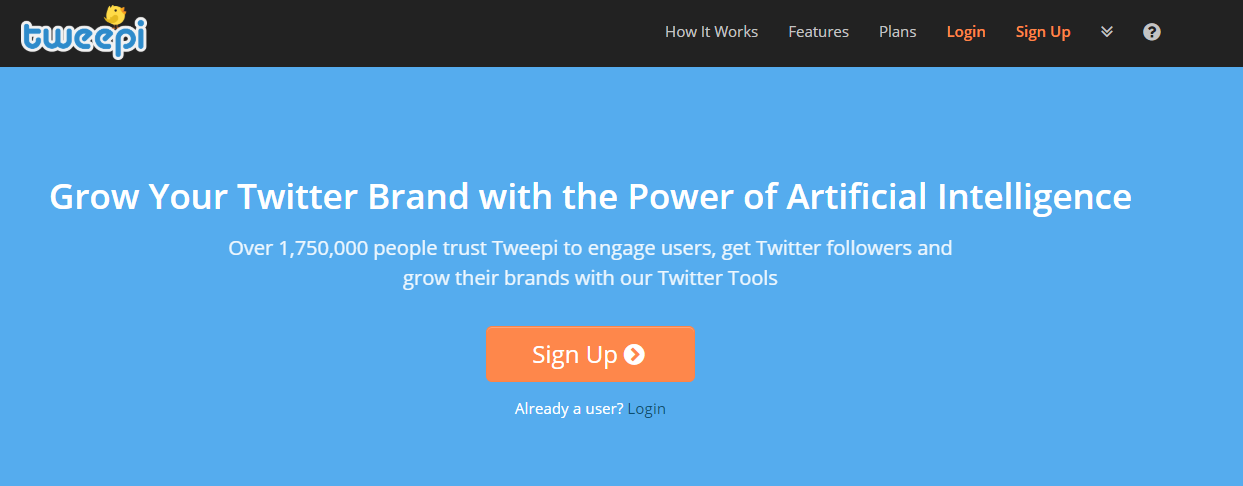Click the yellow bird atop the logo
Image resolution: width=1243 pixels, height=486 pixels.
(x=114, y=15)
